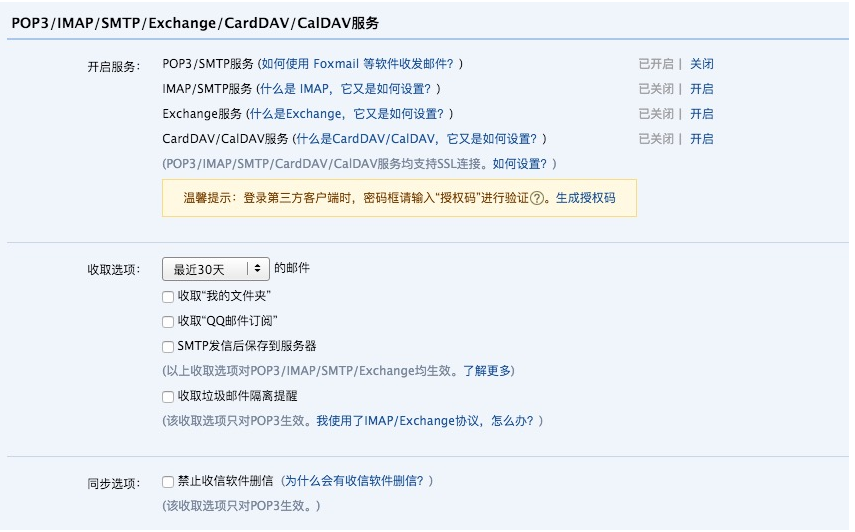Click 关闭 for POP3/SMTP service
The height and width of the screenshot is (532, 855).
701,64
